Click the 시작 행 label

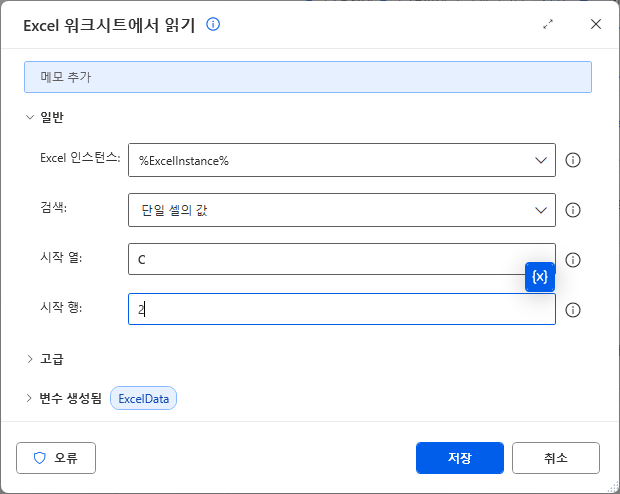click(x=61, y=307)
